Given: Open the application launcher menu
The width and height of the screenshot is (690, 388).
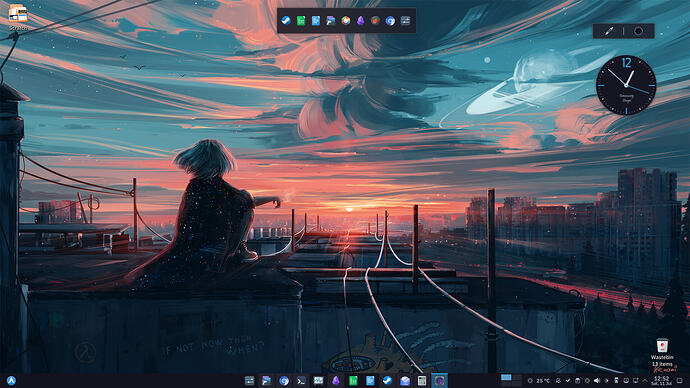Looking at the screenshot, I should tap(11, 381).
